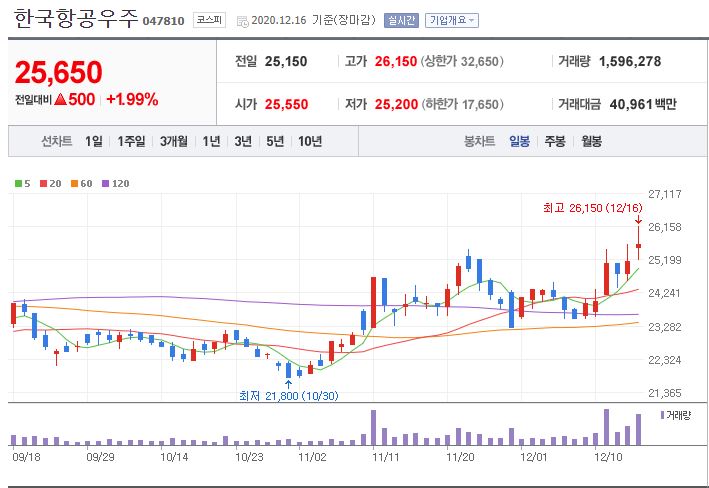Open the 10년 line chart
The height and width of the screenshot is (488, 709).
point(310,142)
